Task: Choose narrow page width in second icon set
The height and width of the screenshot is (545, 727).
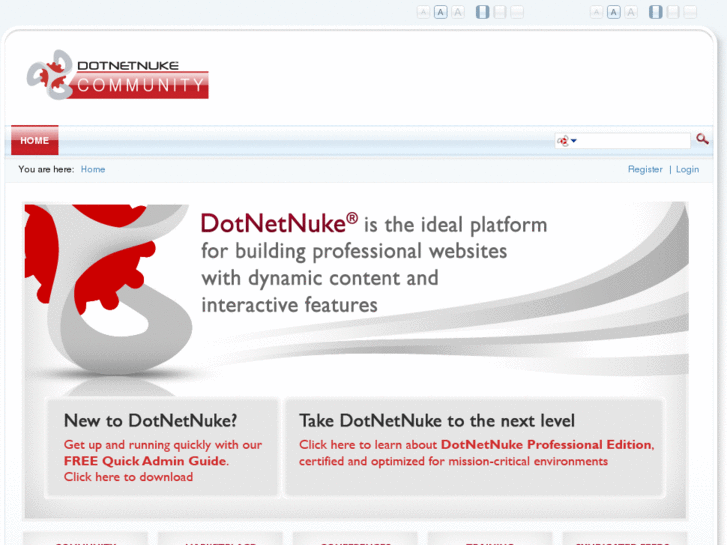Action: [x=656, y=12]
